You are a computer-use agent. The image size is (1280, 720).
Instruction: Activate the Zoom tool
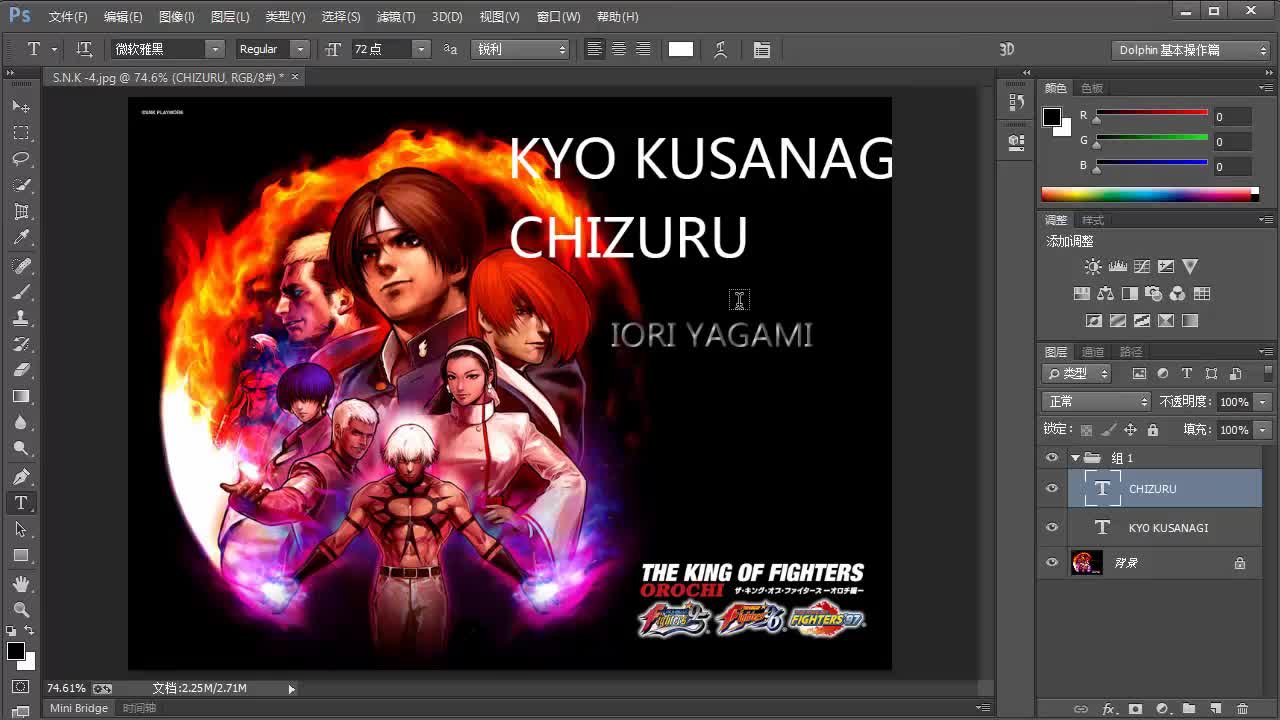(20, 607)
